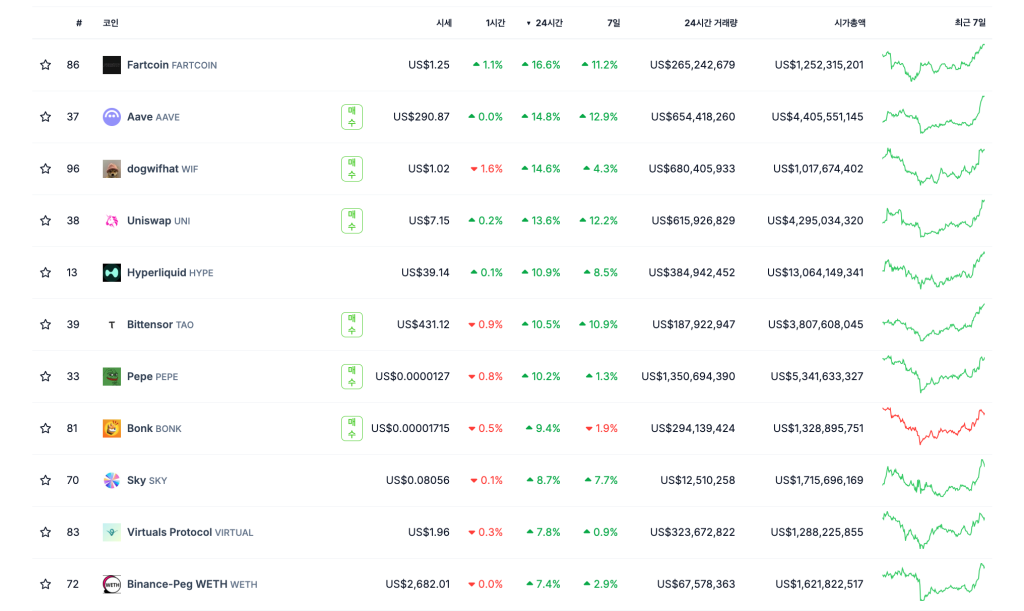Click the Hyperliquid logo icon
1024x611 pixels.
coord(112,273)
